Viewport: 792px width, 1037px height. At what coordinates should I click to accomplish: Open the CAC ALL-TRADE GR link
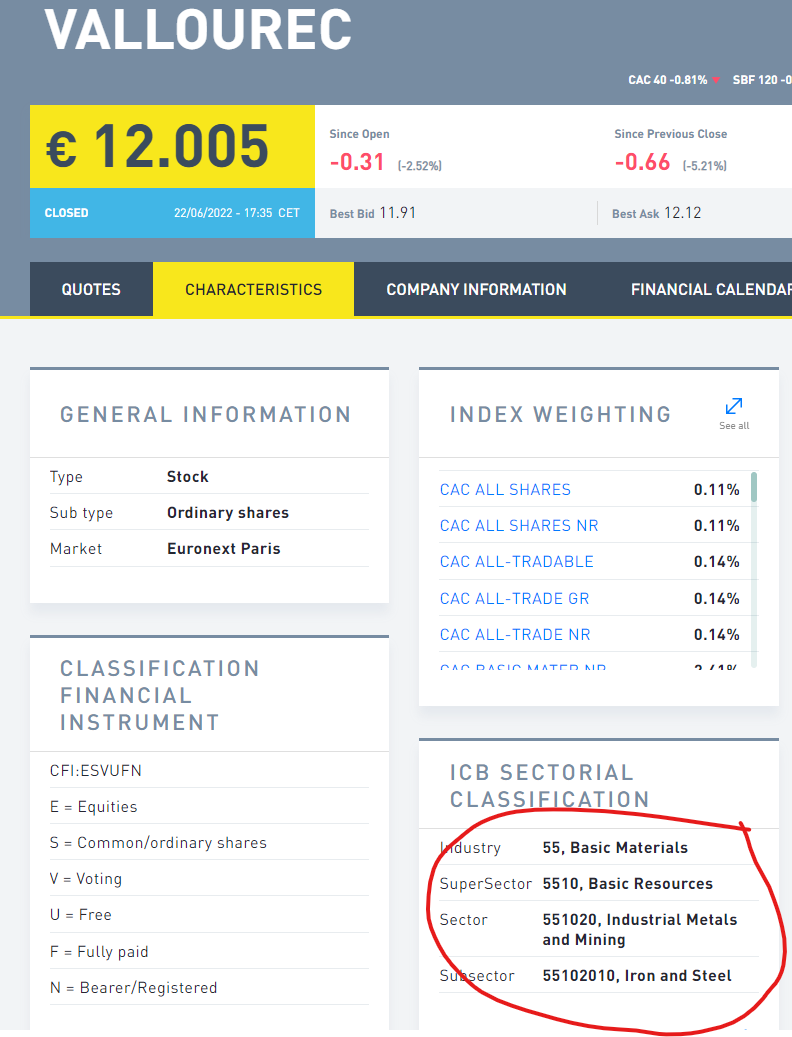tap(514, 599)
